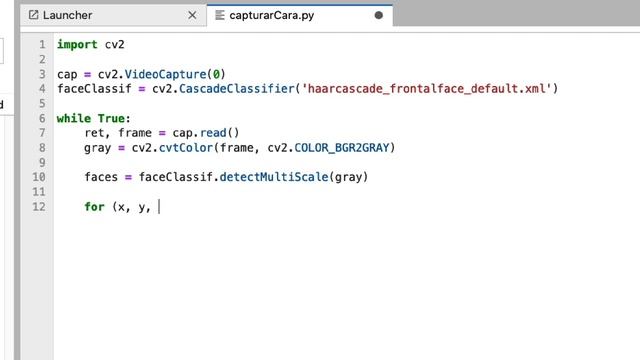
Task: Click 'read' method on line 7
Action: (x=213, y=133)
